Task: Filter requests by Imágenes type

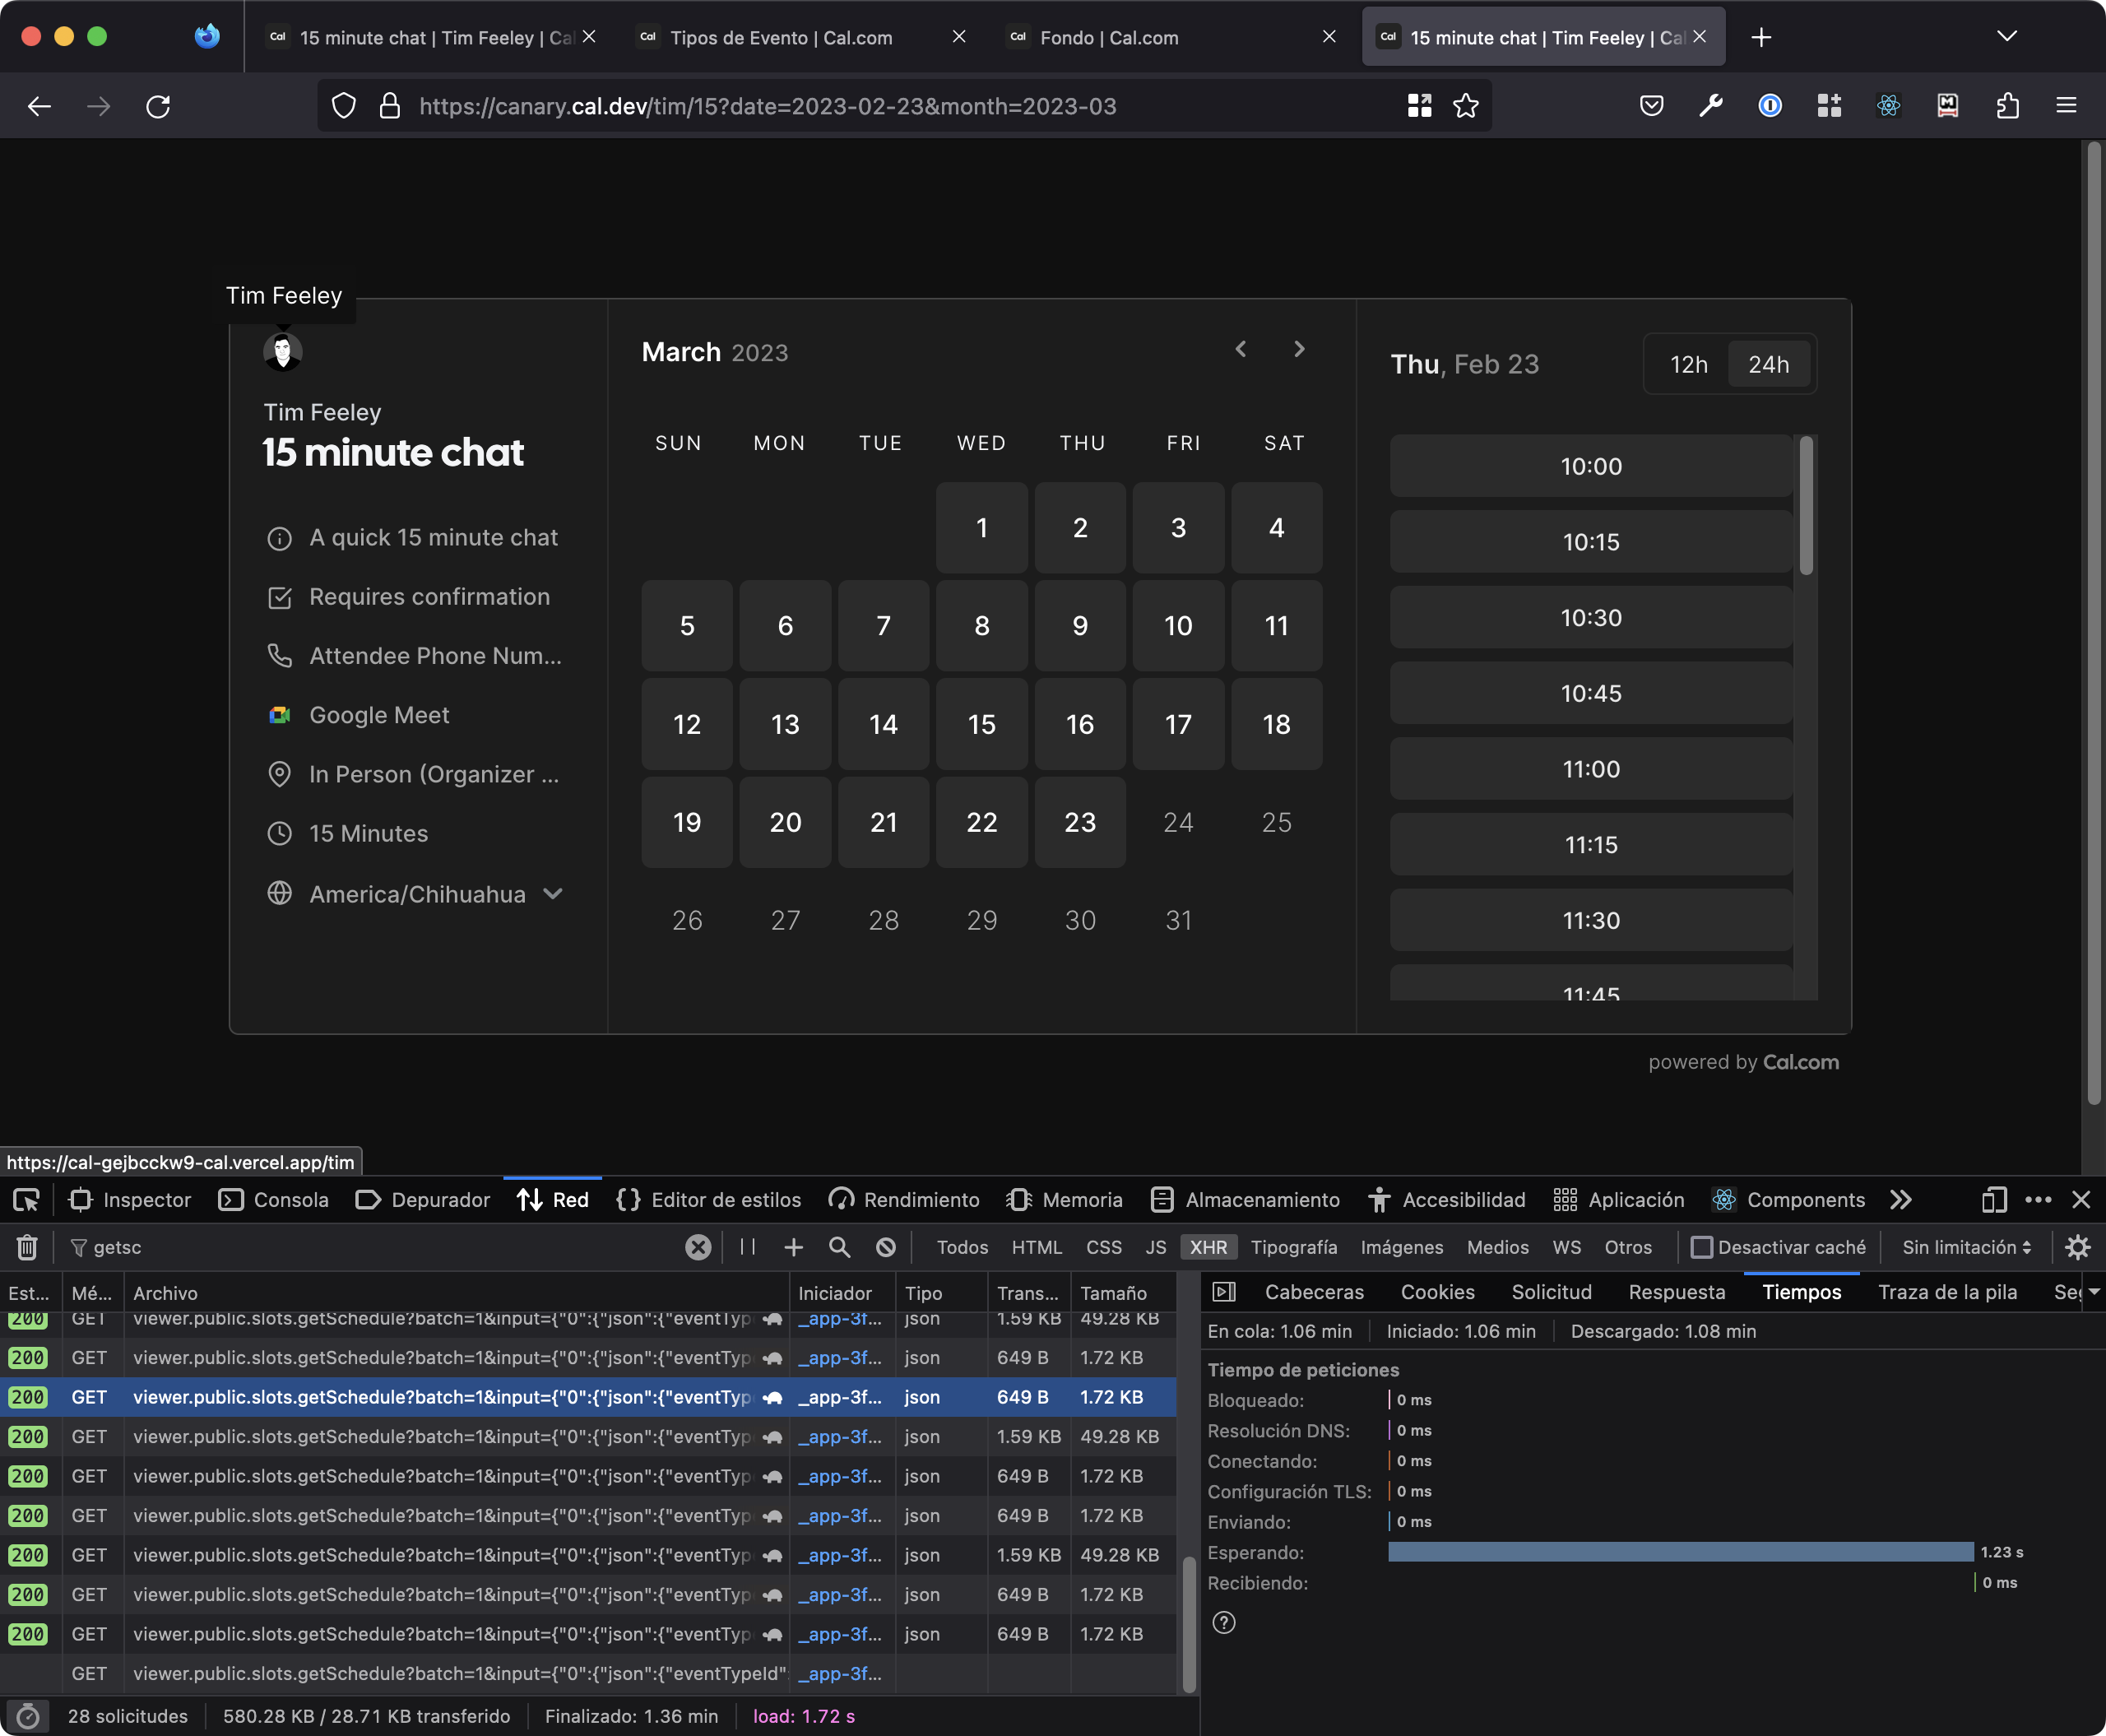Action: 1402,1247
